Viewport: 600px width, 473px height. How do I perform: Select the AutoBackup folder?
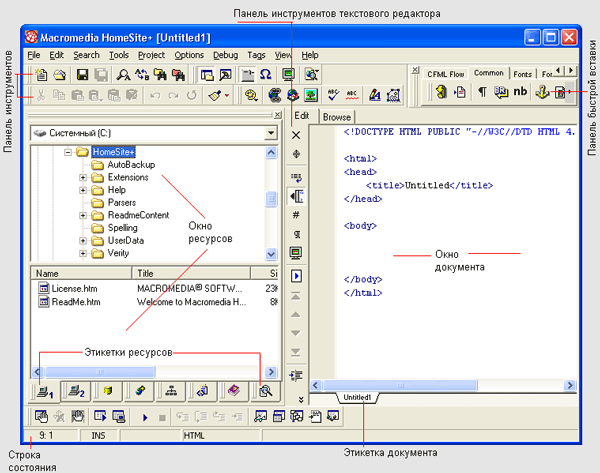tap(131, 165)
